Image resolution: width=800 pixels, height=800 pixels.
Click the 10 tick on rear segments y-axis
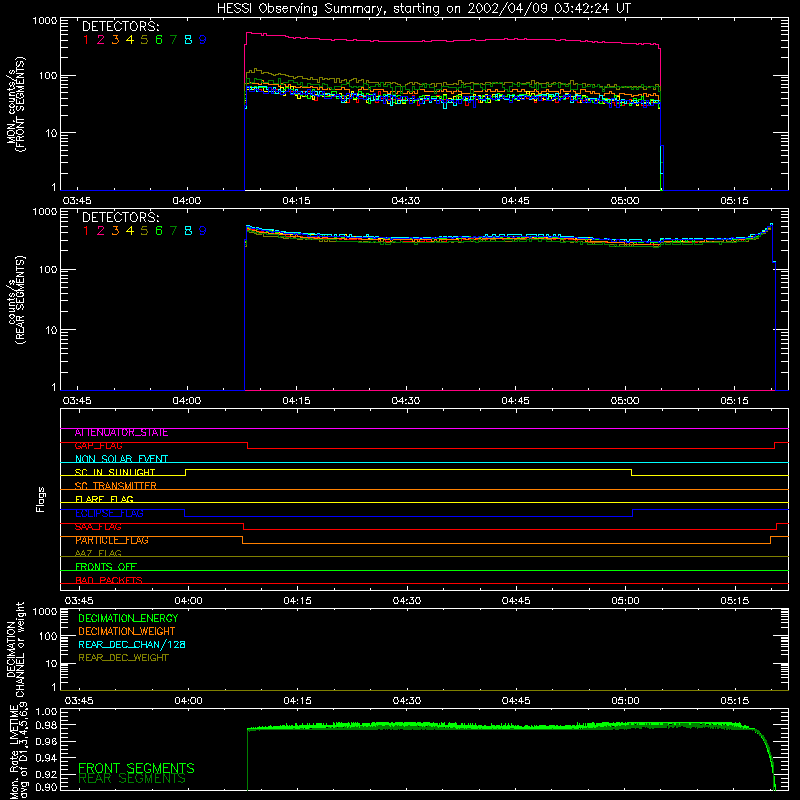tap(51, 330)
